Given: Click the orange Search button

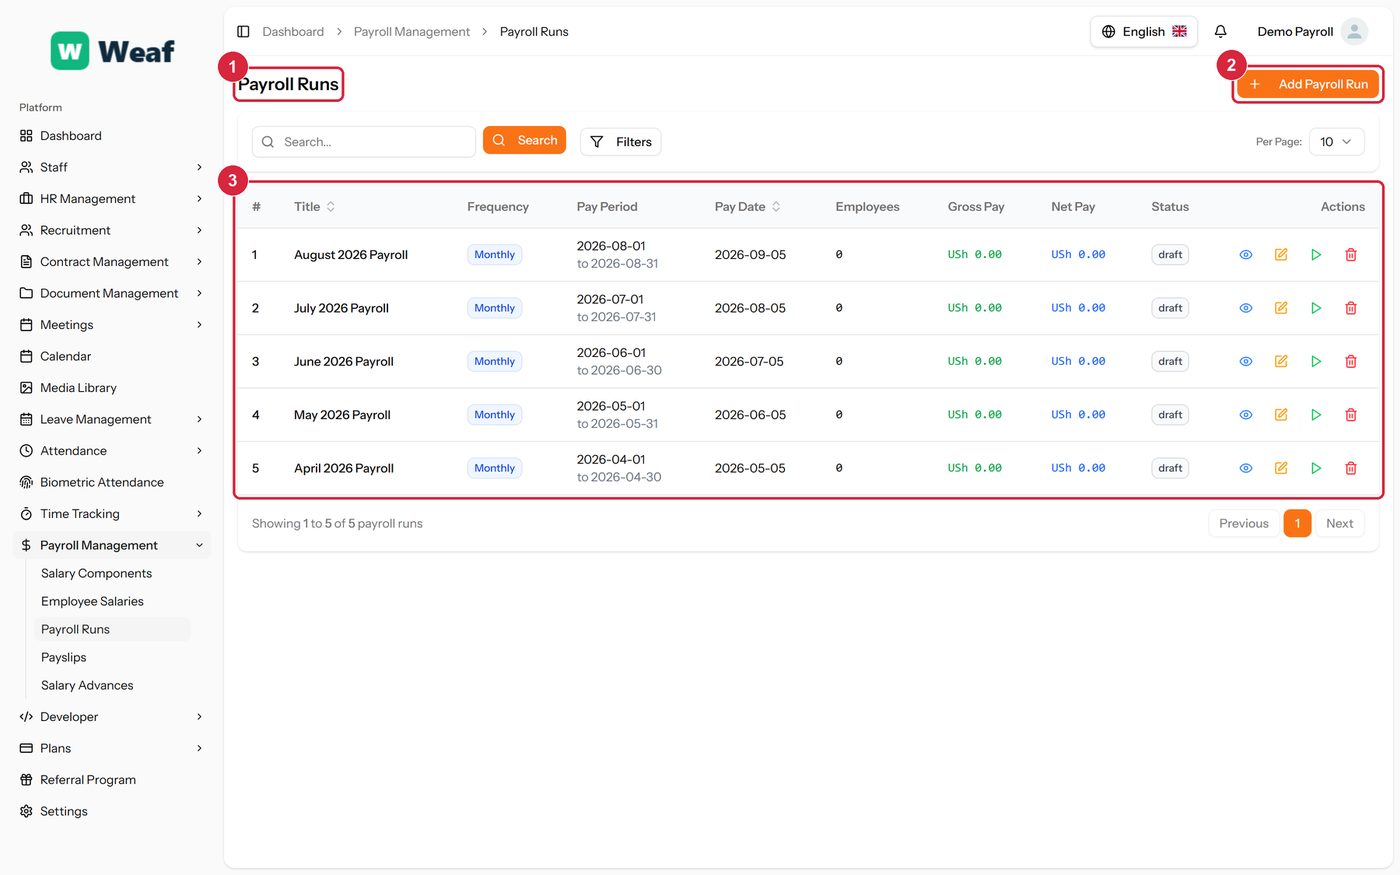Looking at the screenshot, I should (524, 140).
